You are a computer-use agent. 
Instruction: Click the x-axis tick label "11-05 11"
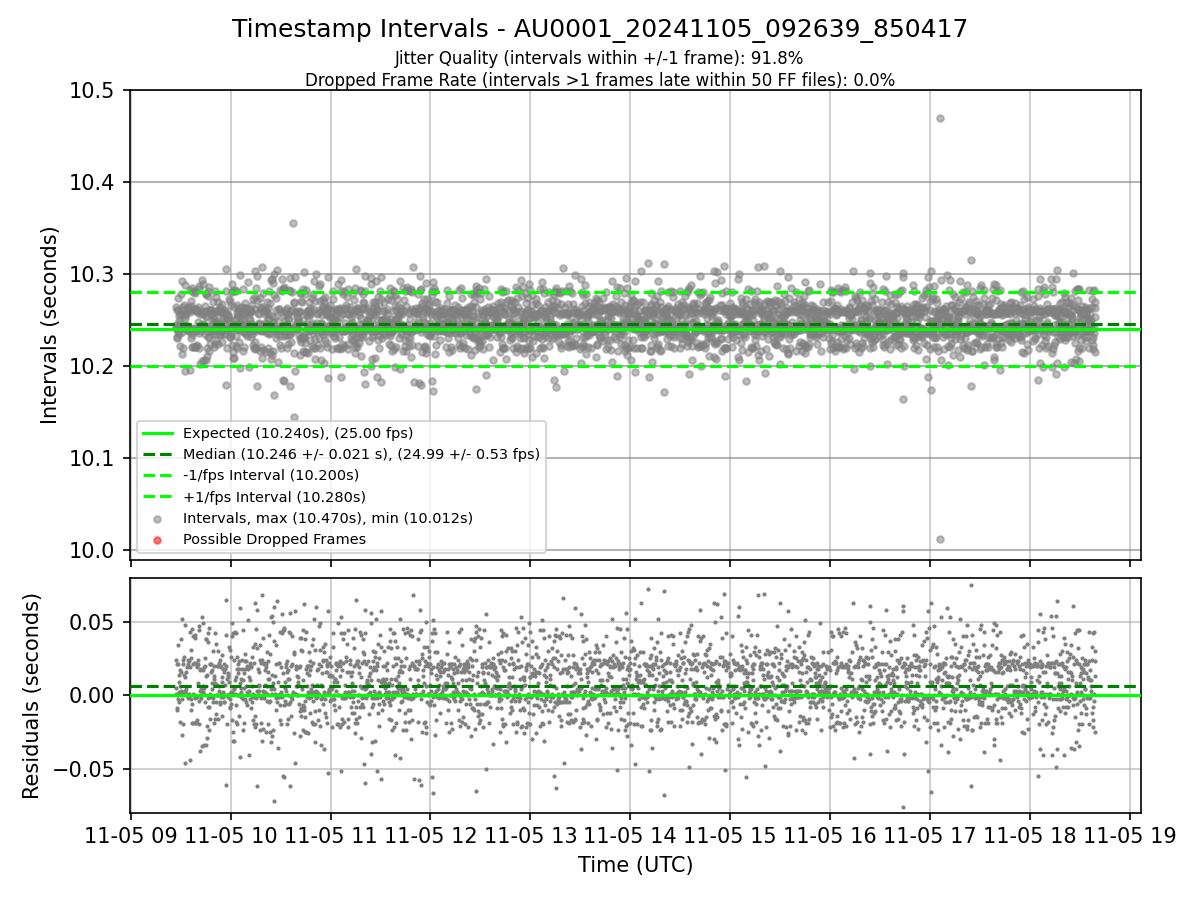tap(330, 836)
